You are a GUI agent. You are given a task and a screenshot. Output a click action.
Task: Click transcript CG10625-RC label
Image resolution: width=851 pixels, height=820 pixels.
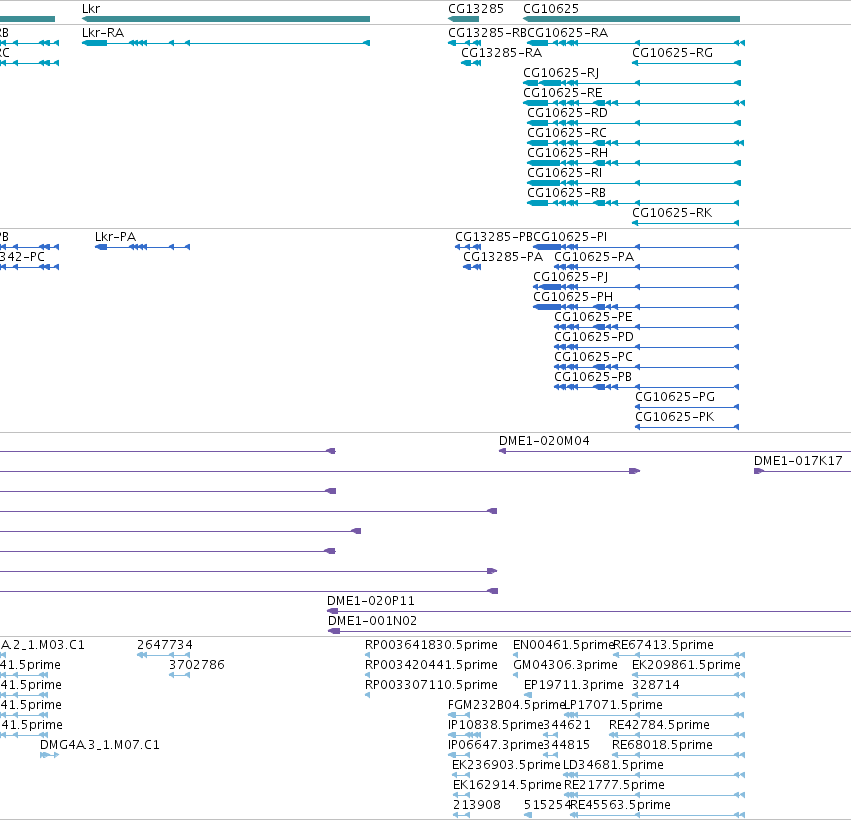click(567, 133)
